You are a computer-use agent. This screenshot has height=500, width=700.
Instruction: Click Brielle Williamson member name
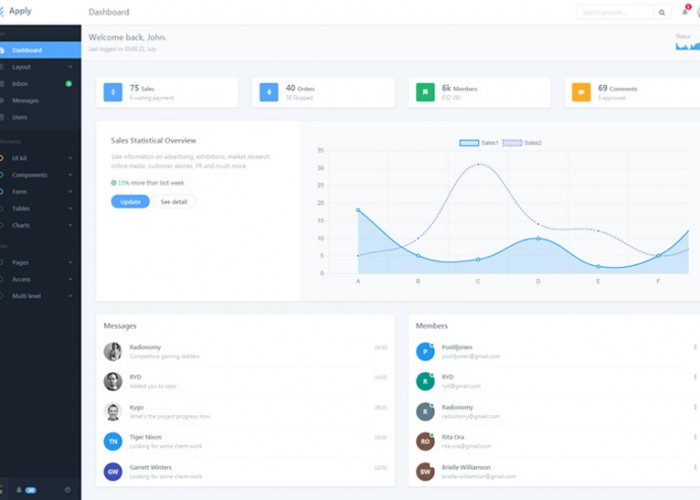point(466,467)
